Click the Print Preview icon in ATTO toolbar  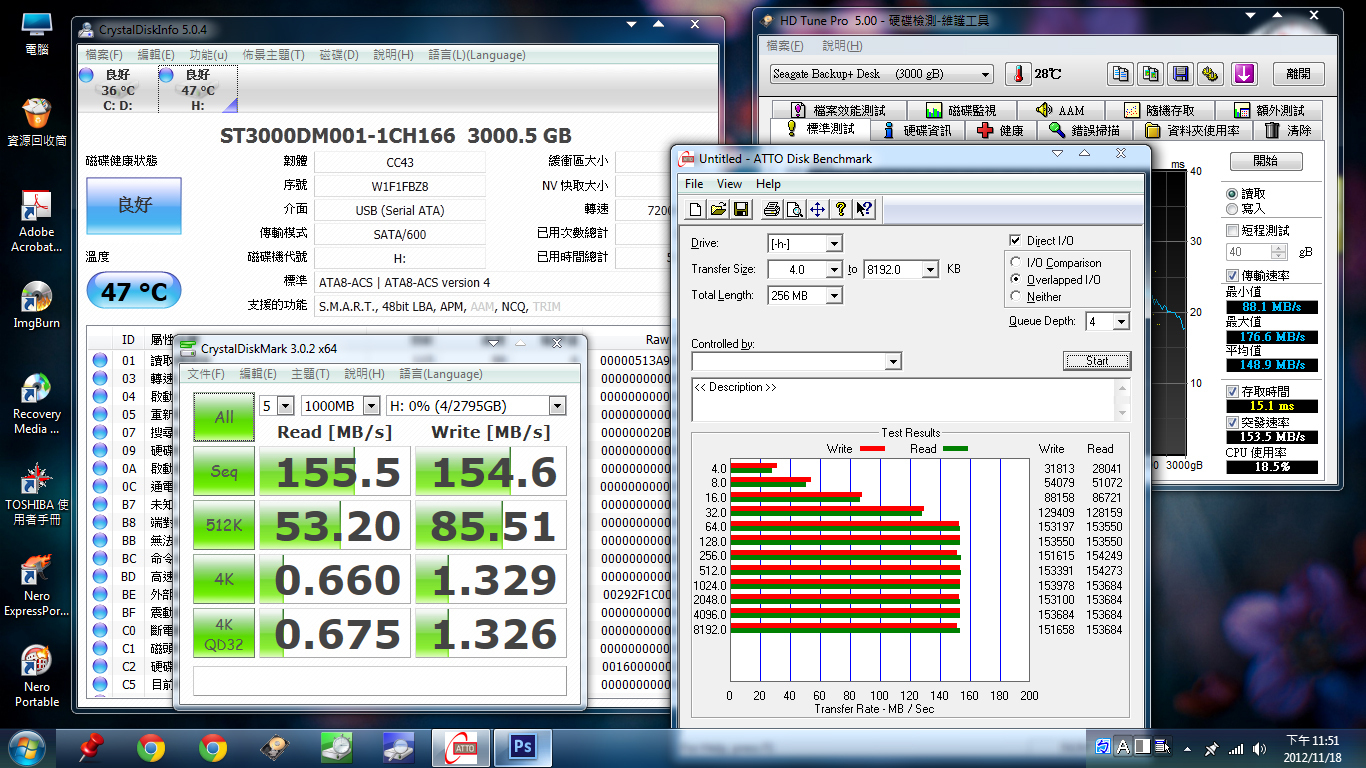tap(794, 209)
